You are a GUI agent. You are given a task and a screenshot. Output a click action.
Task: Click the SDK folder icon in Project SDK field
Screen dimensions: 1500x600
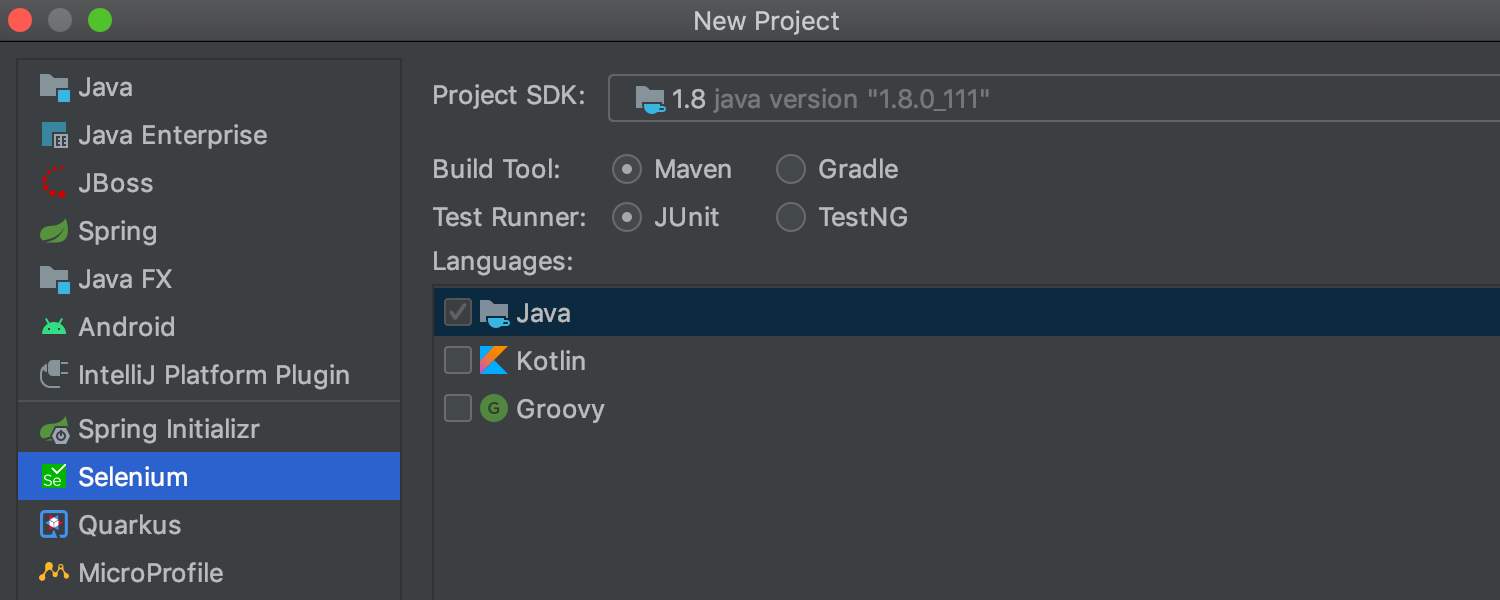tap(650, 99)
